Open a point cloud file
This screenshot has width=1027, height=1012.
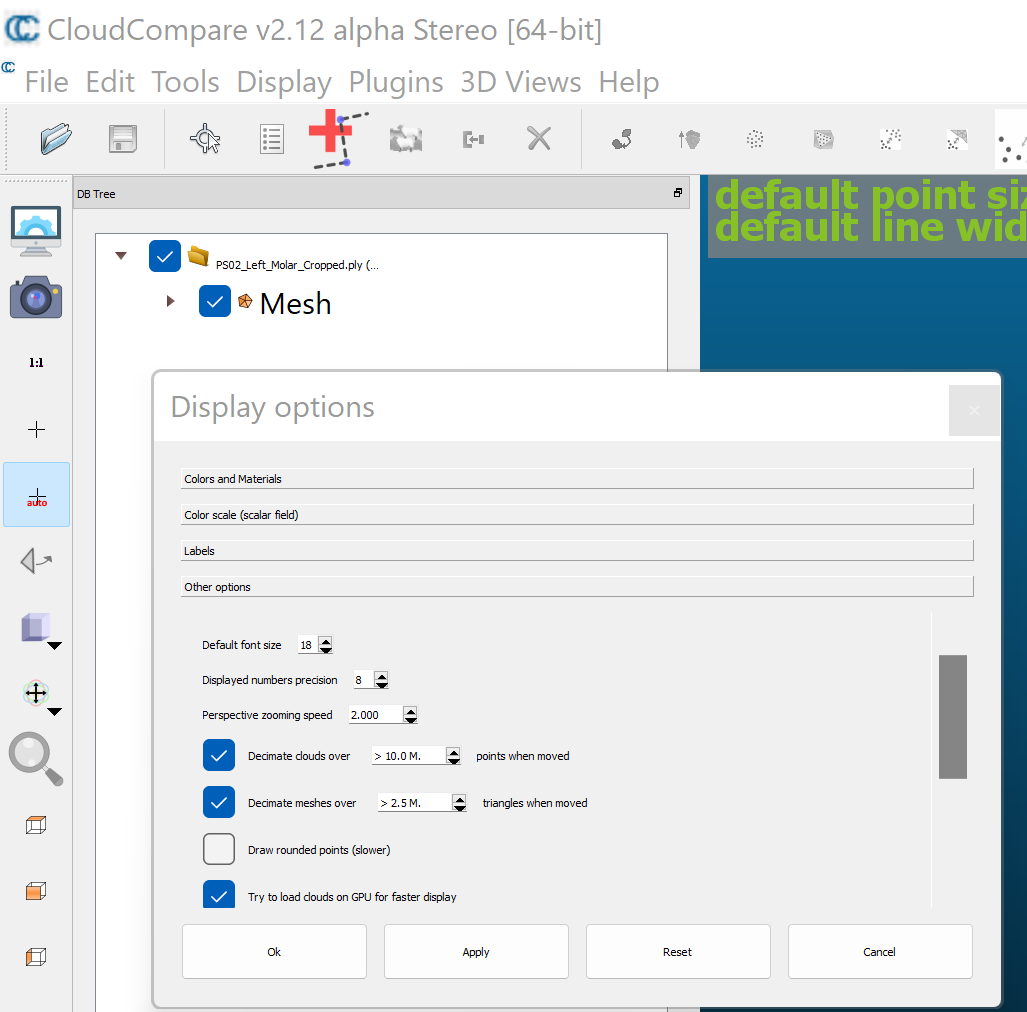(56, 138)
